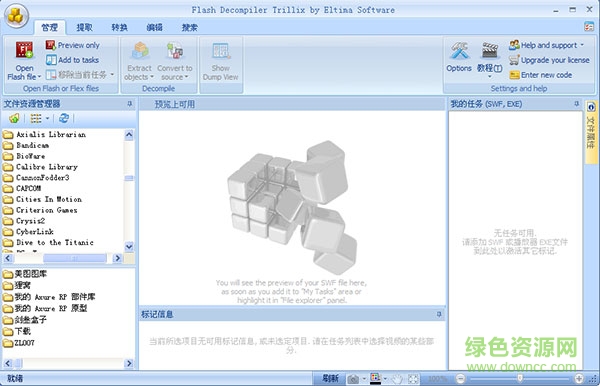Switch to the 提取 ribbon tab
The width and height of the screenshot is (600, 386).
coord(84,27)
